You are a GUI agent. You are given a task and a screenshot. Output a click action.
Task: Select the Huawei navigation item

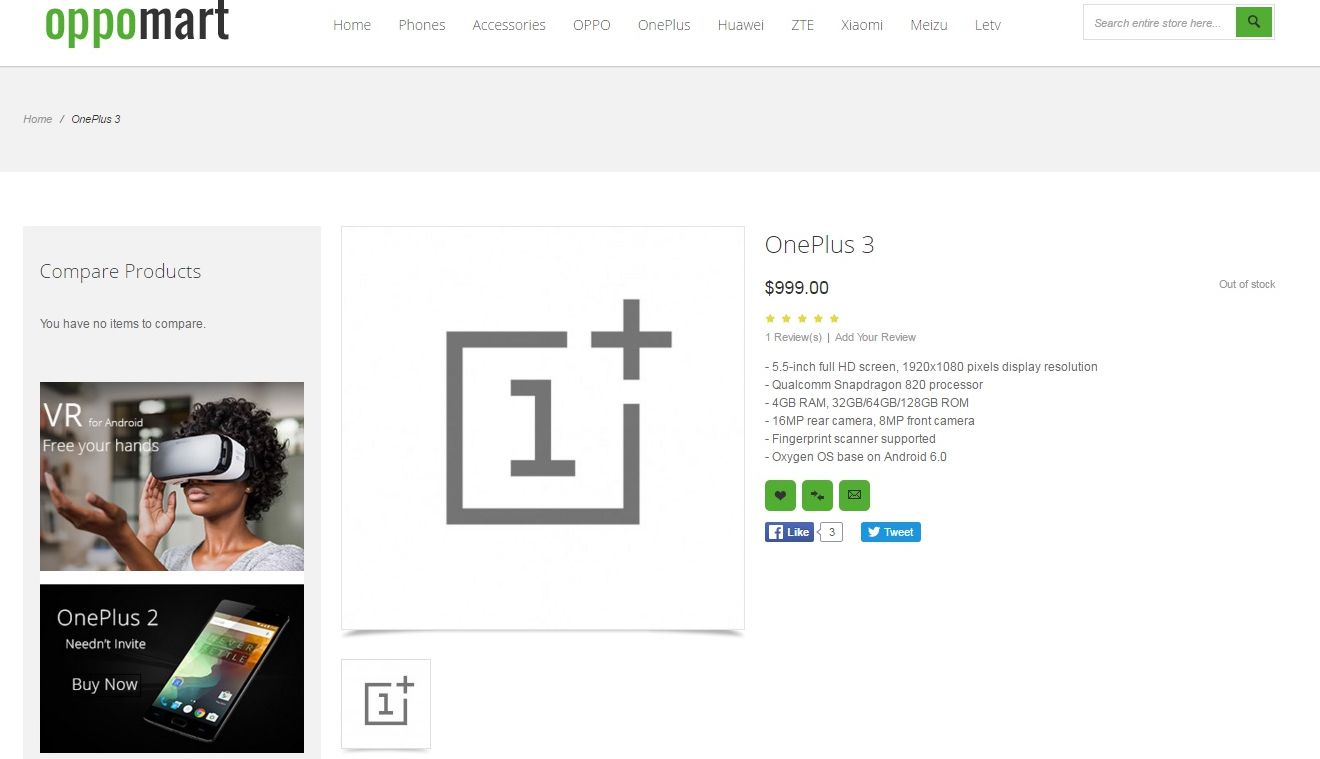tap(740, 25)
